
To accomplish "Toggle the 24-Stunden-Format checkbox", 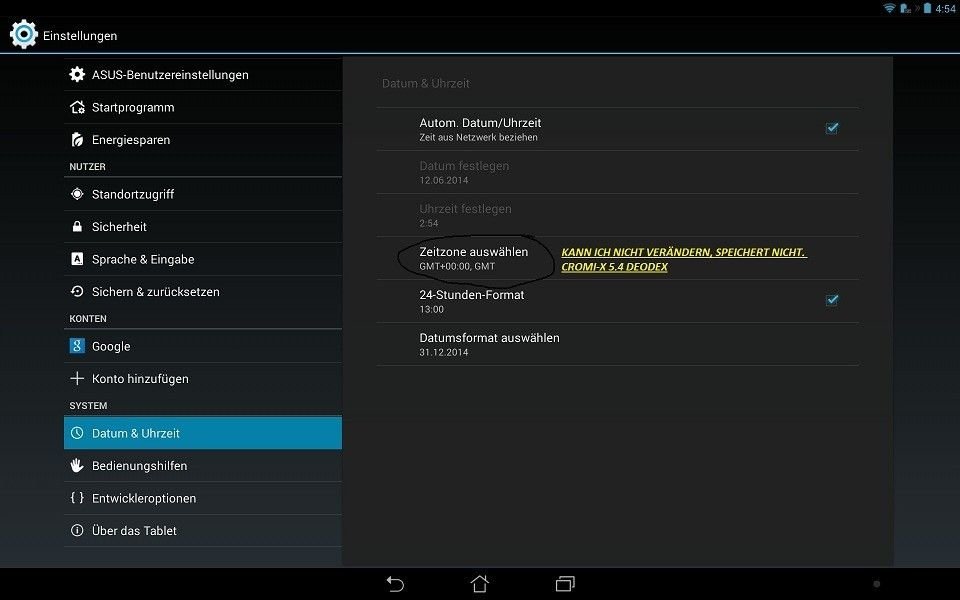I will 832,301.
